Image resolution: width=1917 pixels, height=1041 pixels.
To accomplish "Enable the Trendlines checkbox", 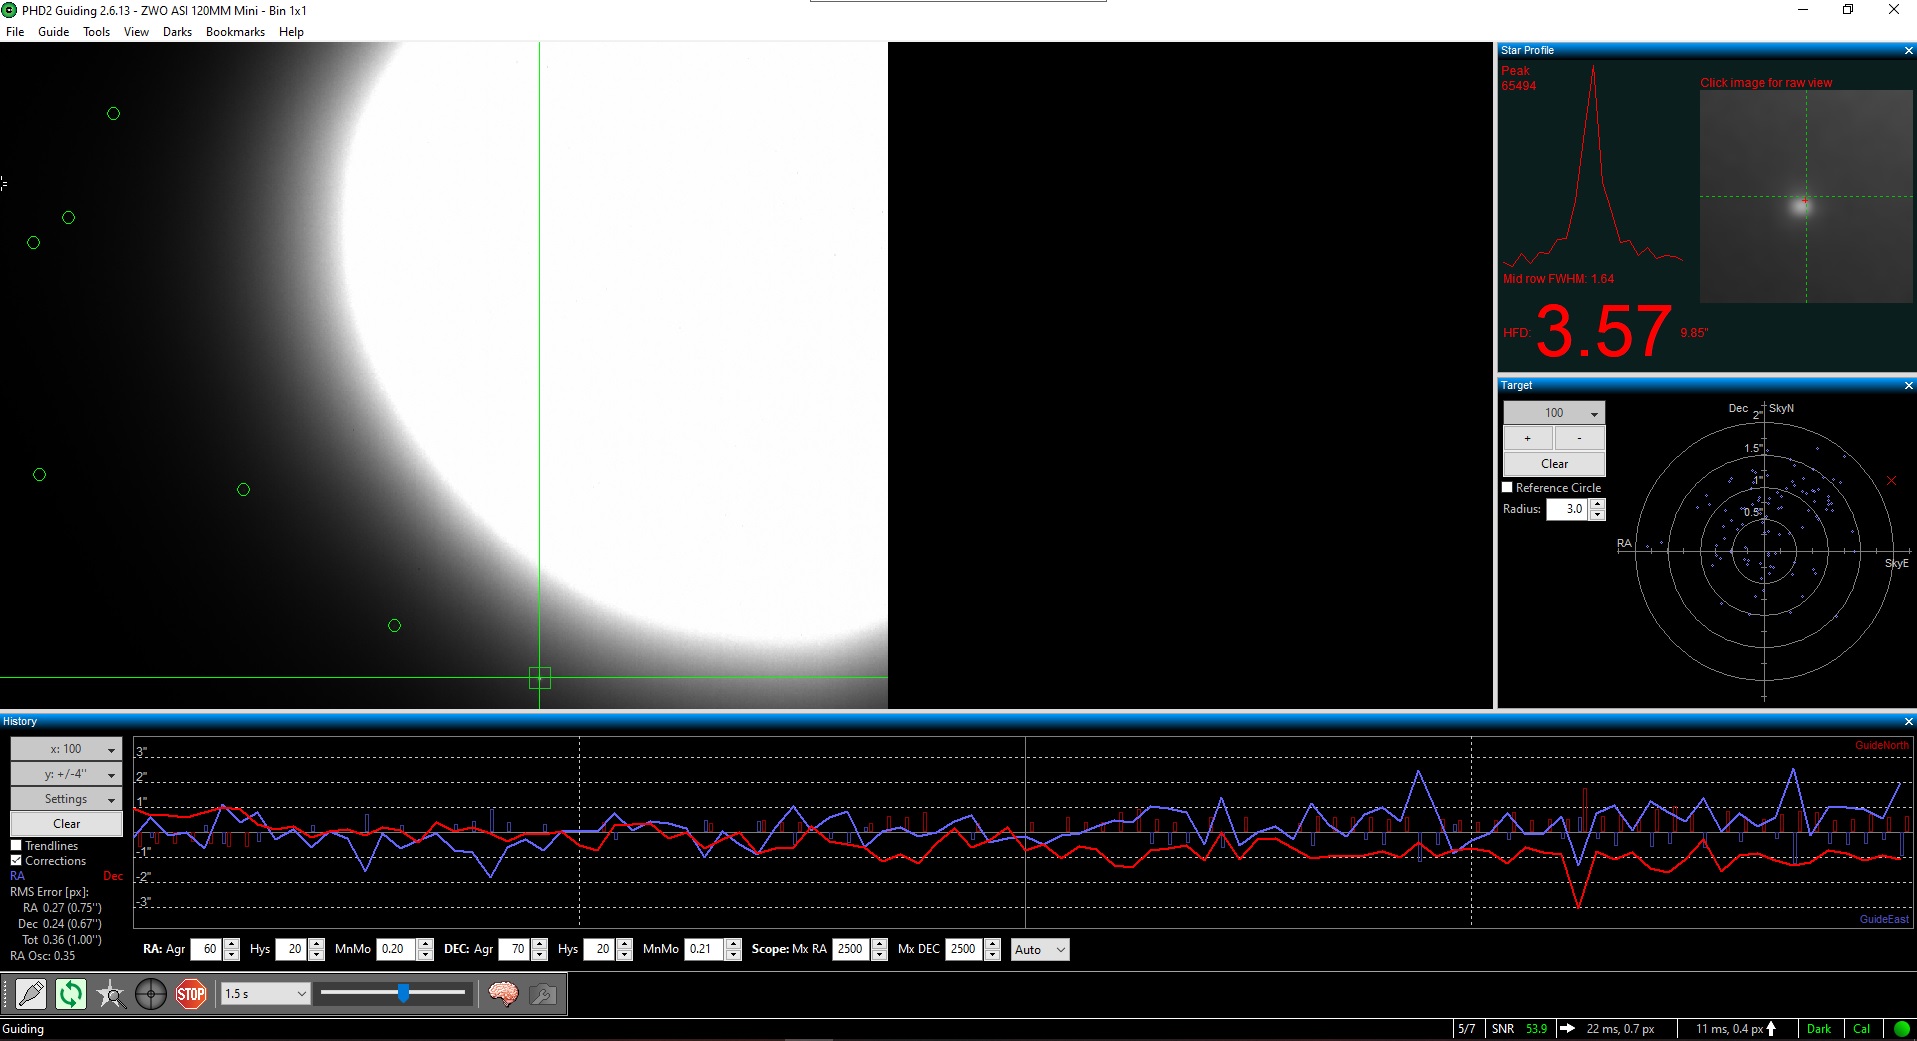I will [x=16, y=845].
